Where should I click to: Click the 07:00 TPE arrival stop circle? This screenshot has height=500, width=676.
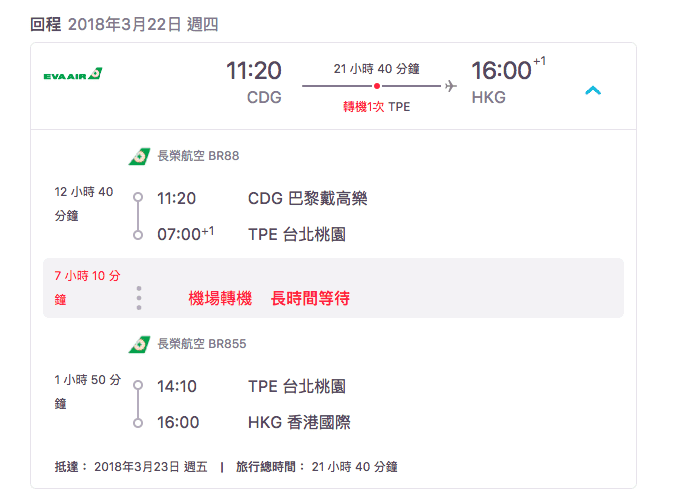pos(138,235)
